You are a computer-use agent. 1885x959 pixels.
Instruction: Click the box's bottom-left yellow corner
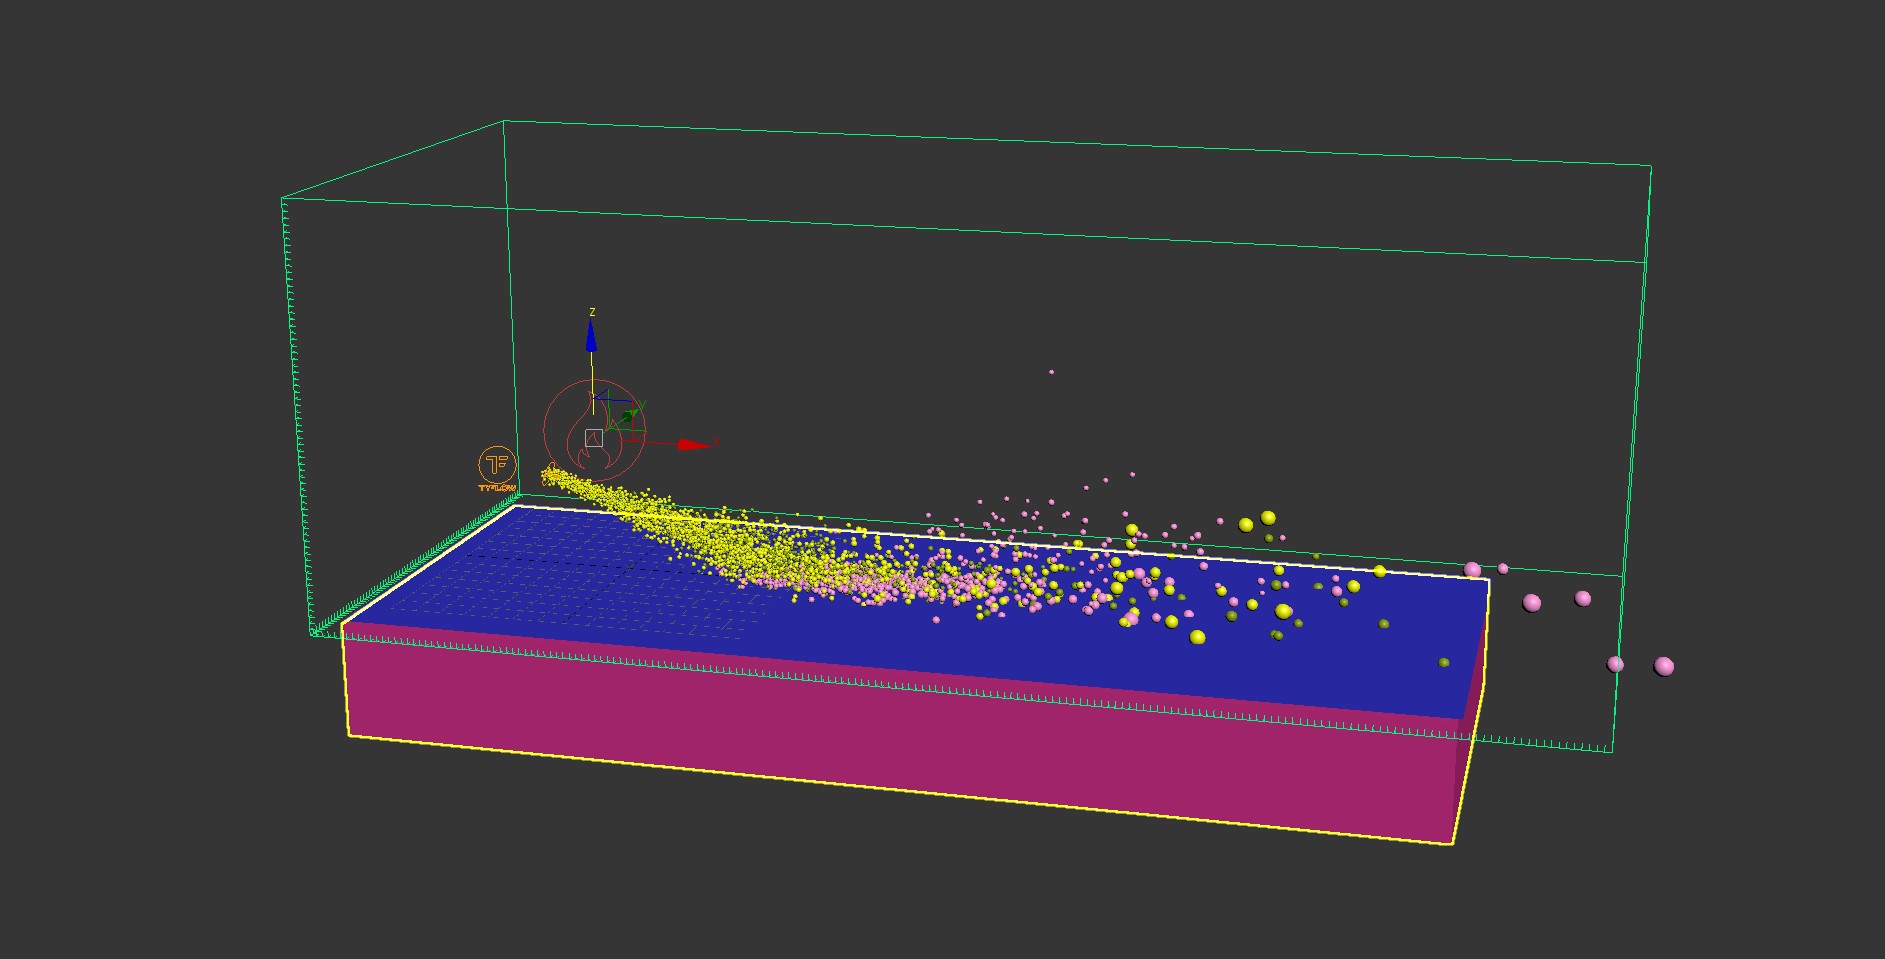pos(349,735)
